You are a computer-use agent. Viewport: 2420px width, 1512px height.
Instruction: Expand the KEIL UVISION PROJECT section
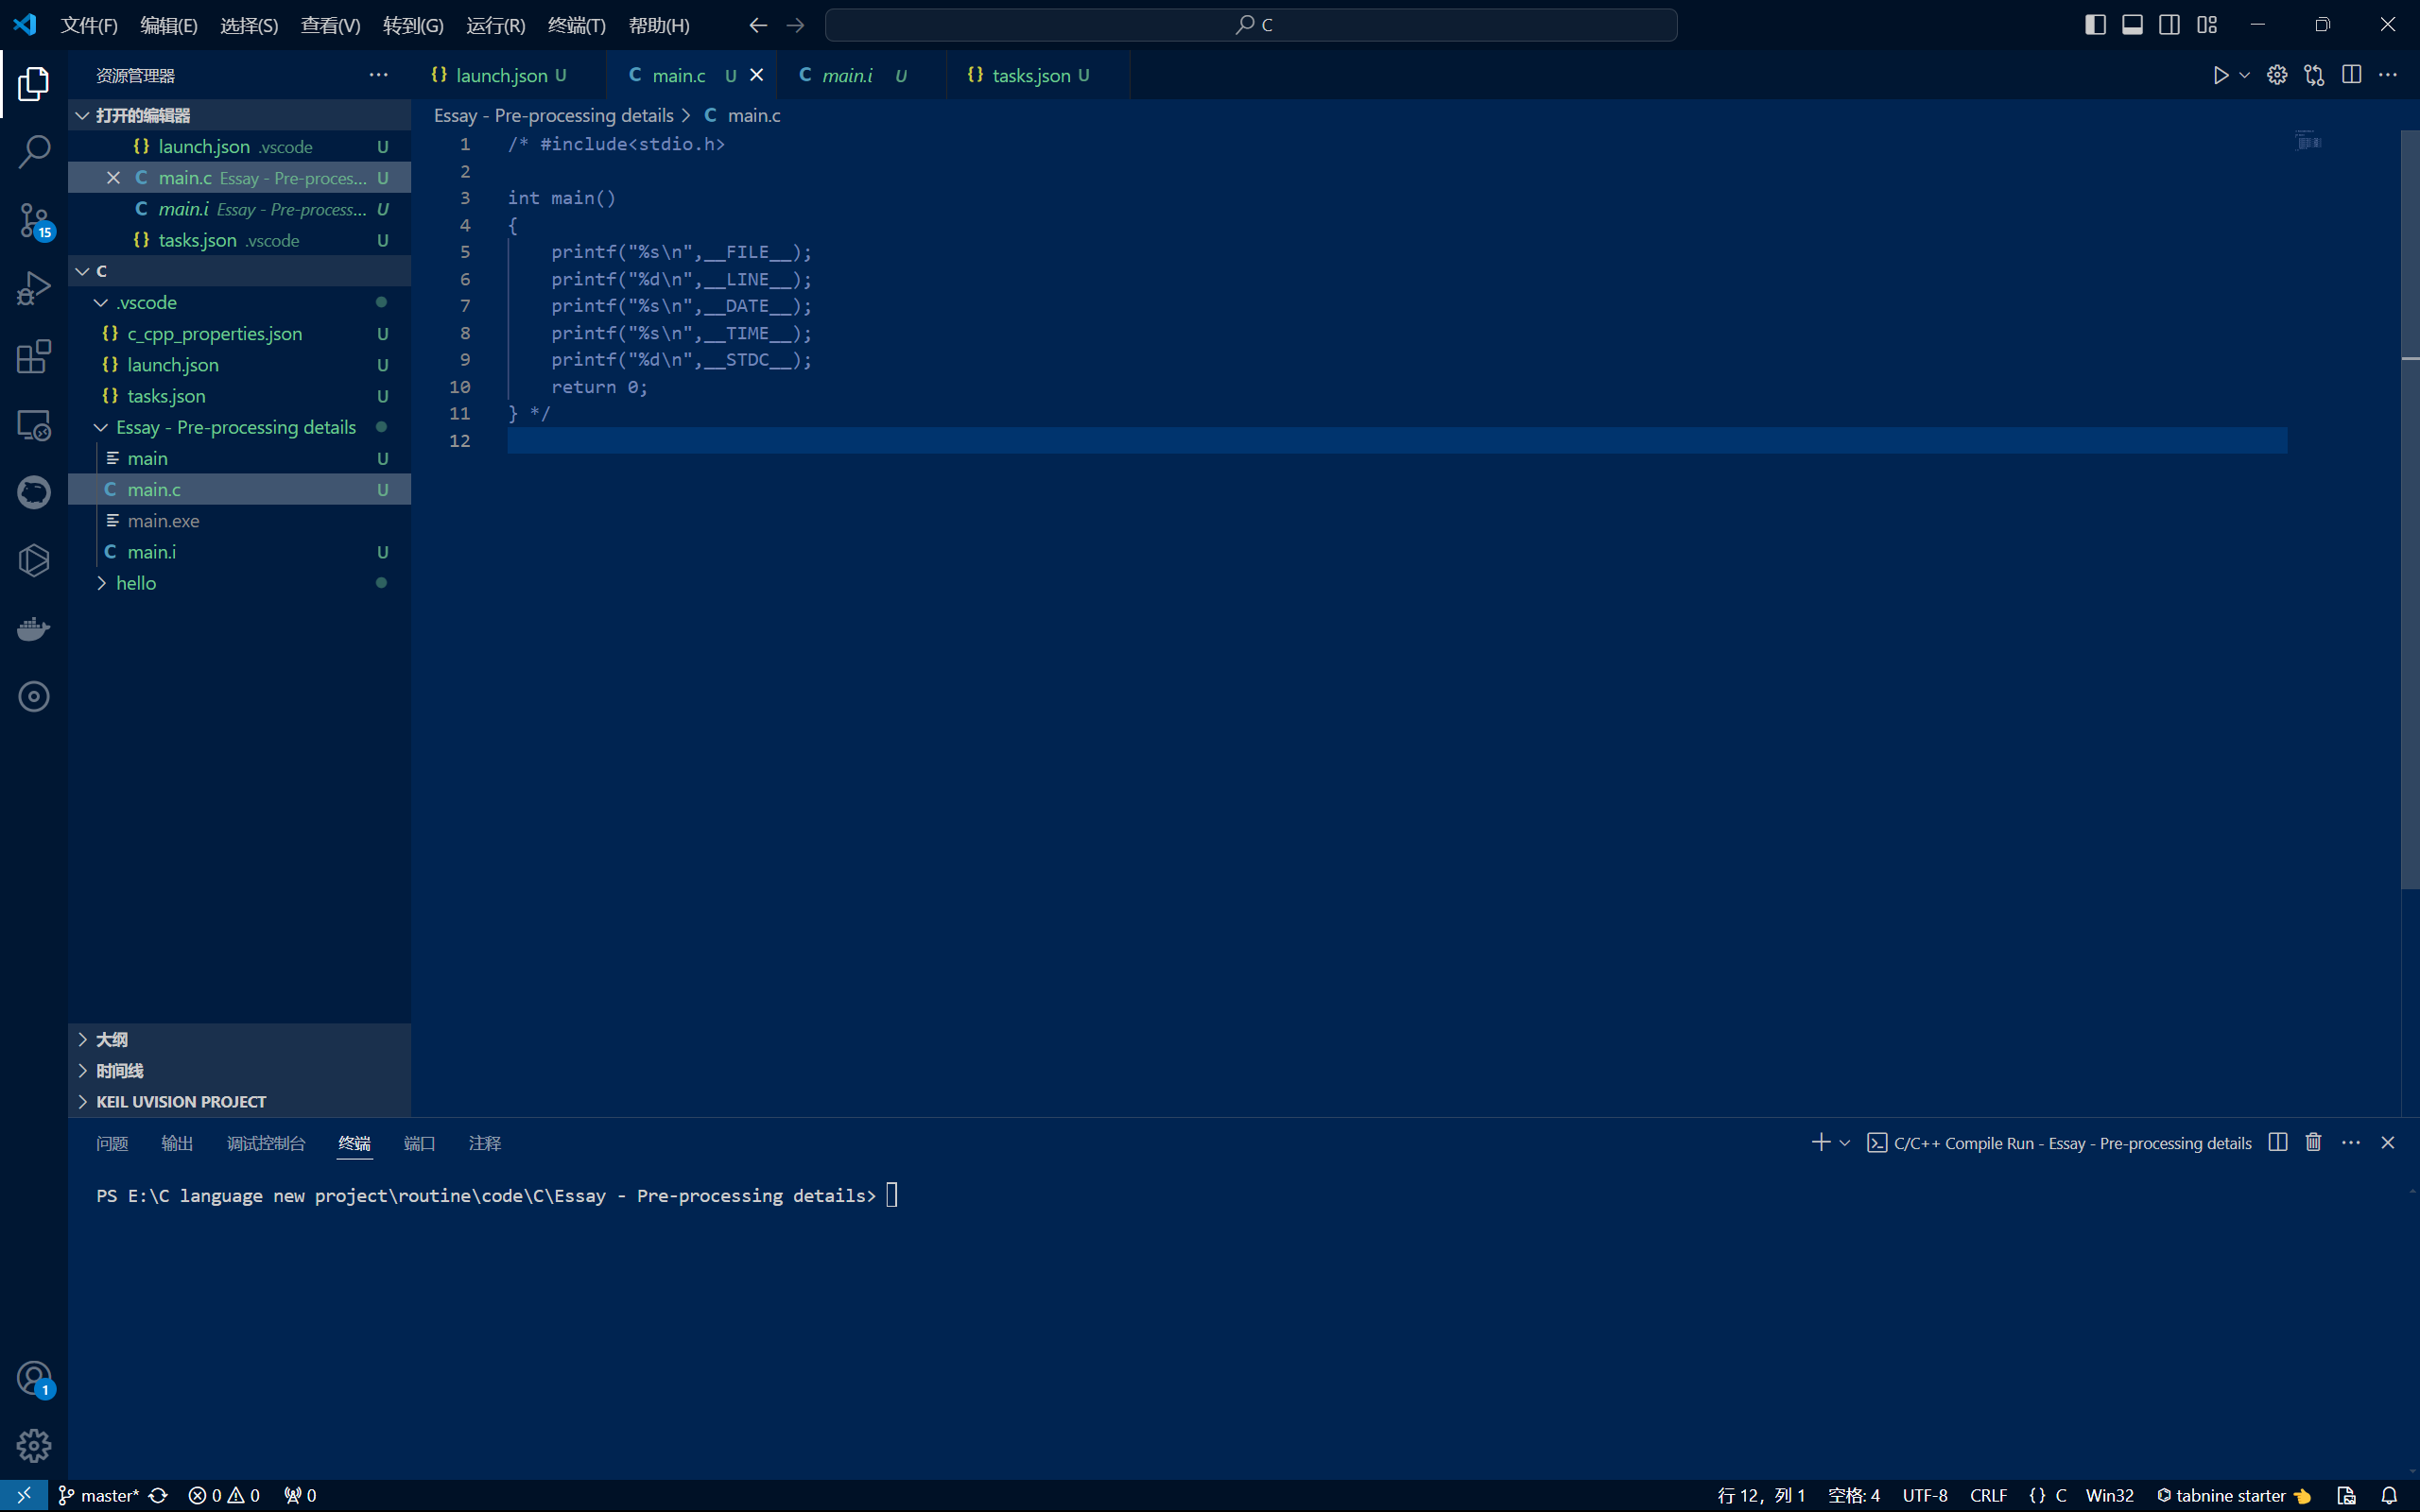(x=239, y=1101)
